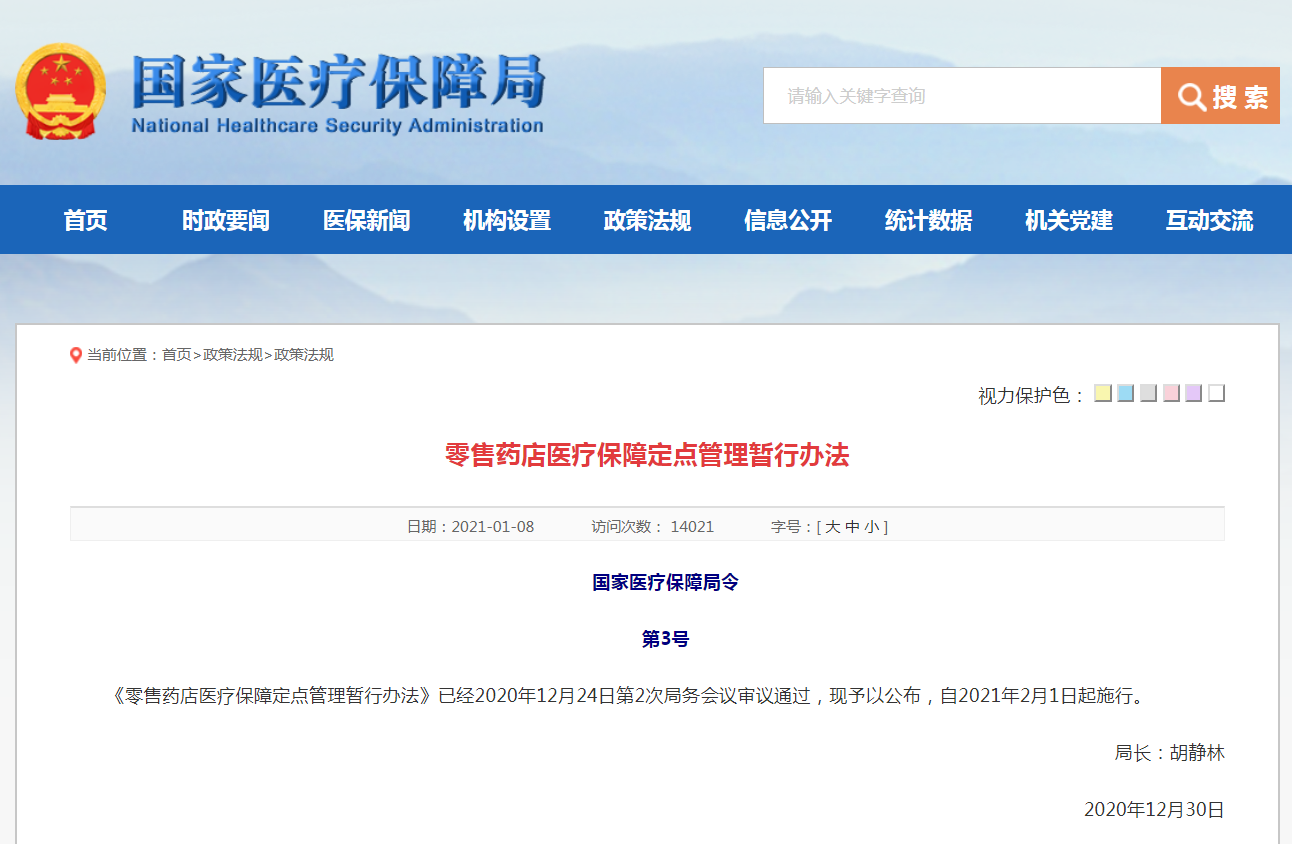The image size is (1292, 844).
Task: Click the visit count 14021
Action: [x=692, y=526]
